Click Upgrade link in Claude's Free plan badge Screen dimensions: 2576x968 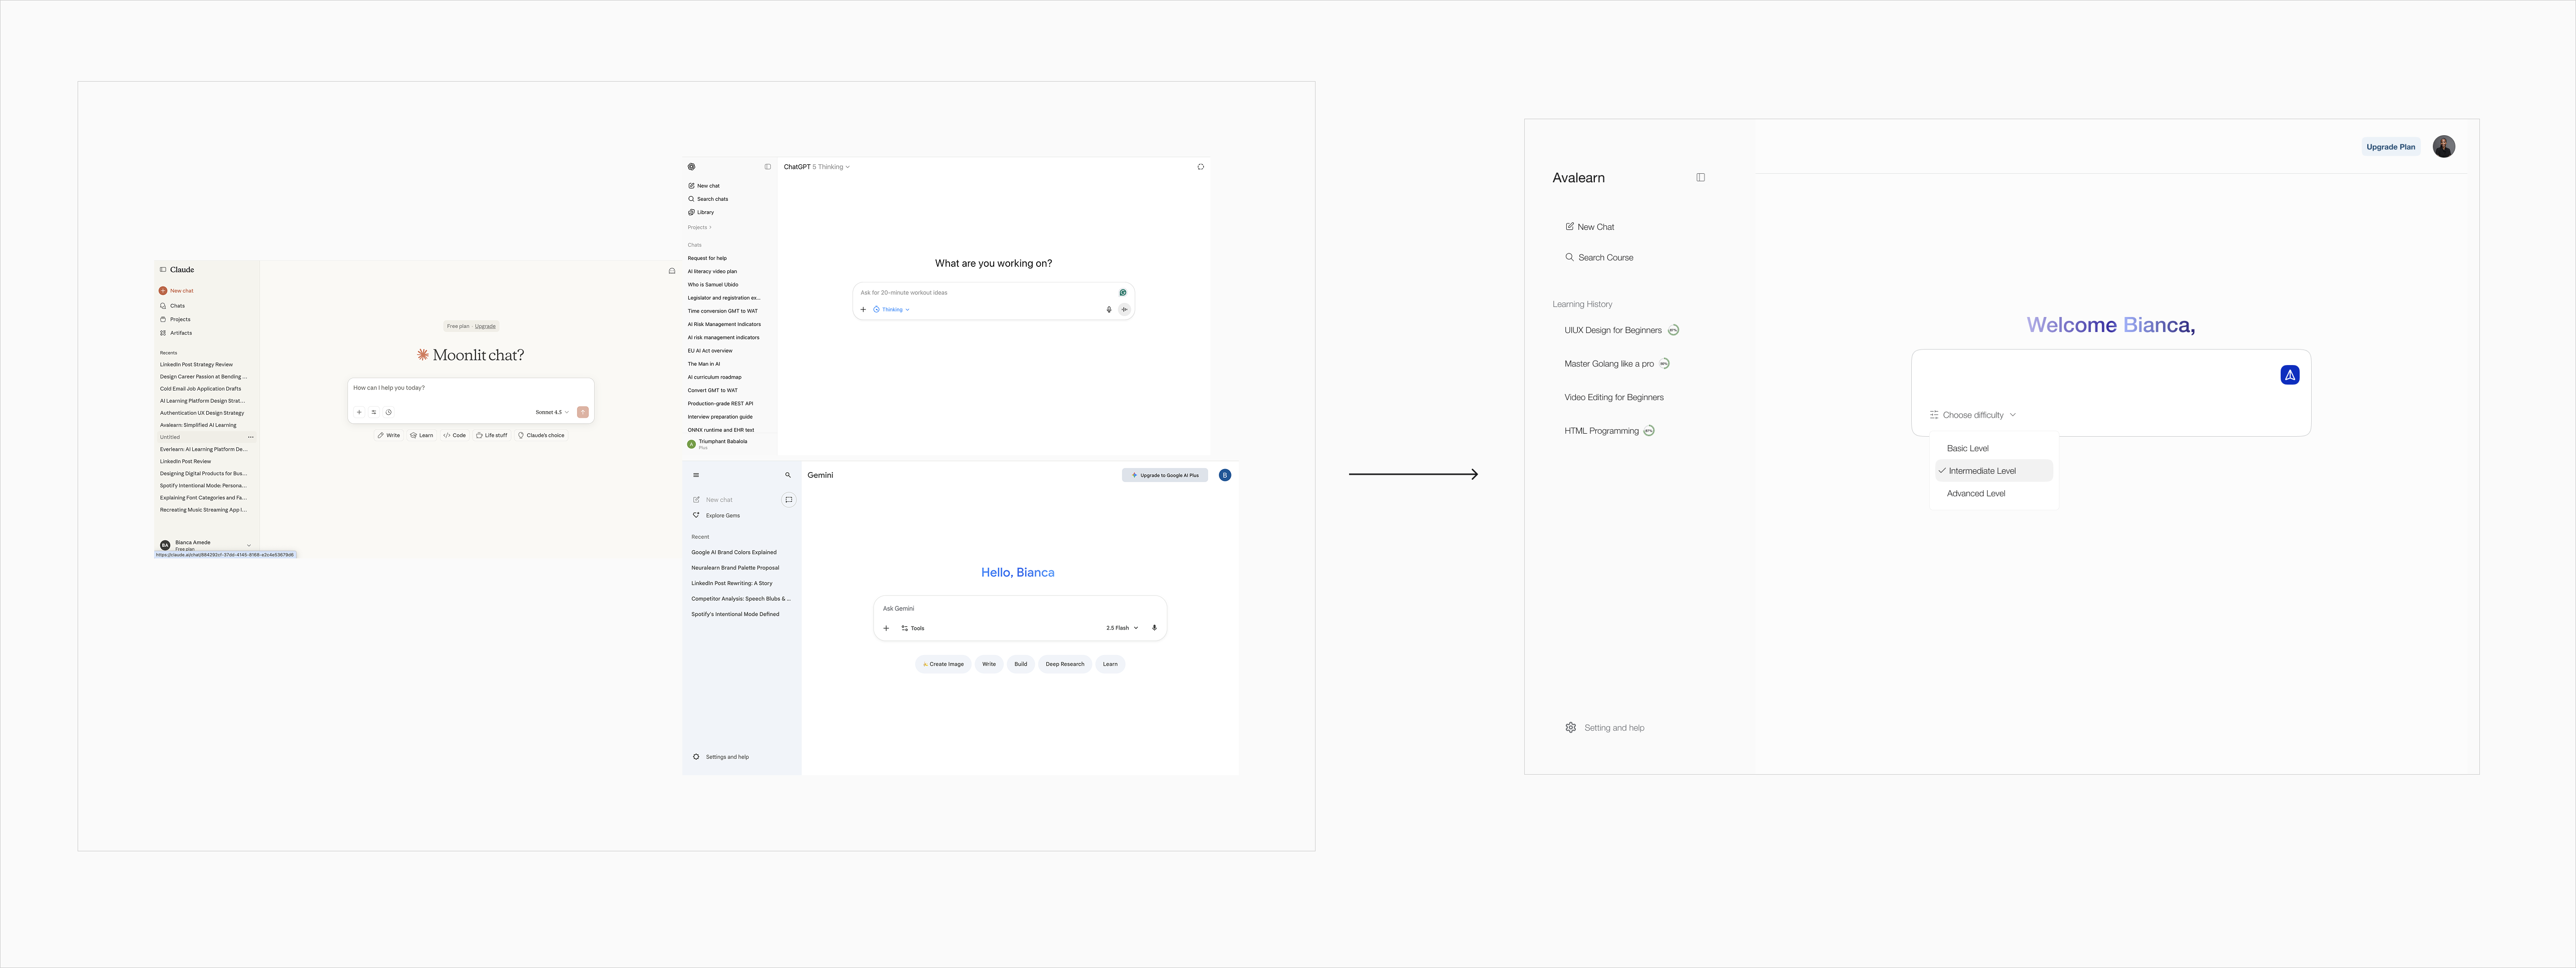(485, 326)
